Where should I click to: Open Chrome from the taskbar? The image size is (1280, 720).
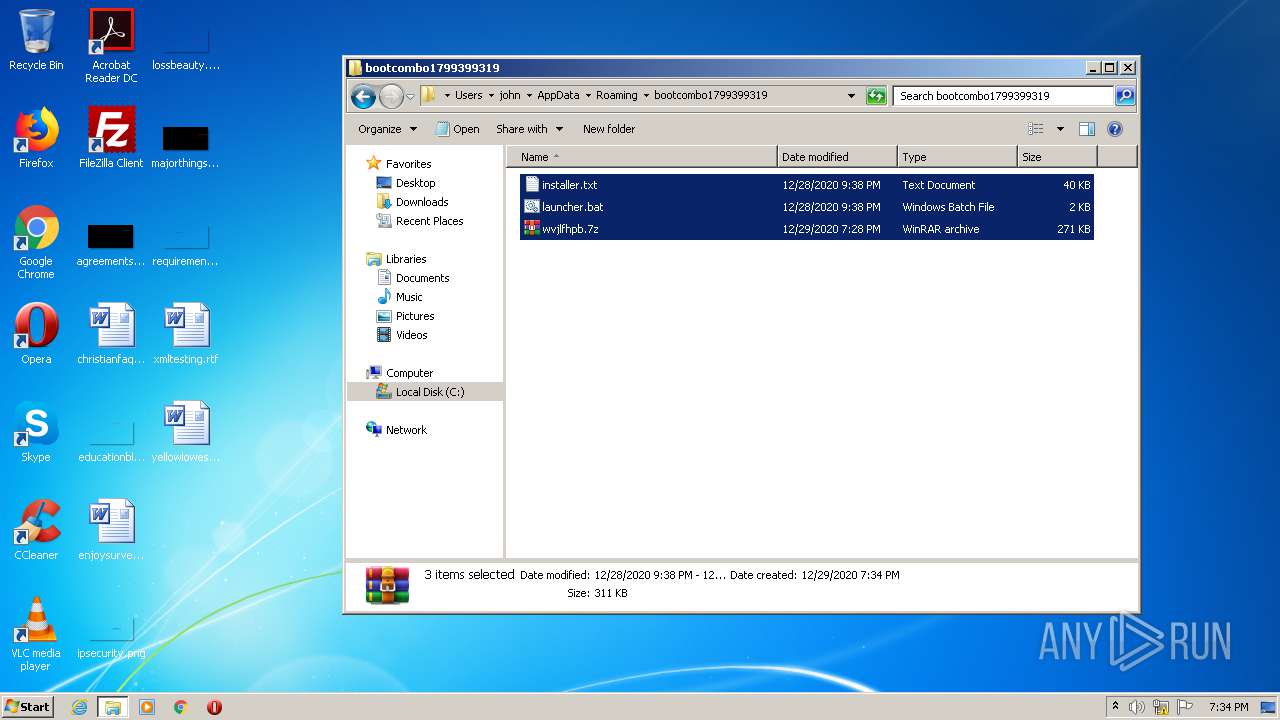[x=180, y=707]
